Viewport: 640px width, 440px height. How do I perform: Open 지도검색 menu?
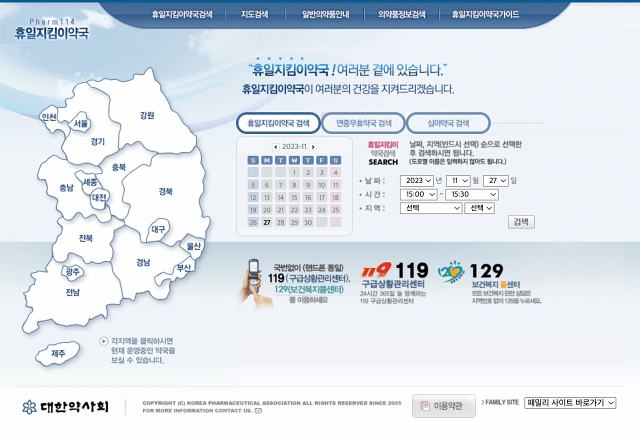255,15
